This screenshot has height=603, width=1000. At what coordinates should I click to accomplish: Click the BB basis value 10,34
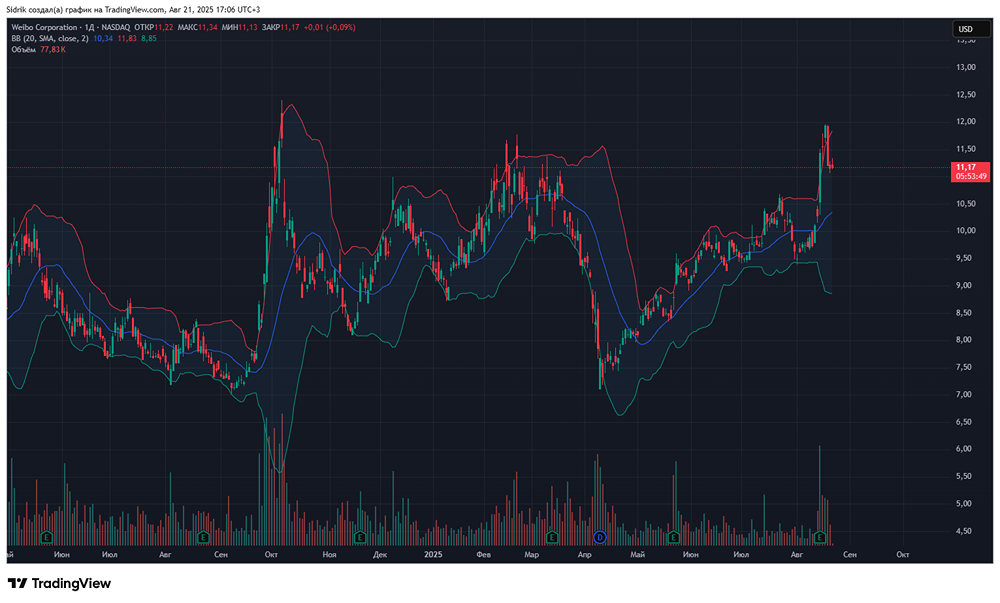[x=103, y=38]
